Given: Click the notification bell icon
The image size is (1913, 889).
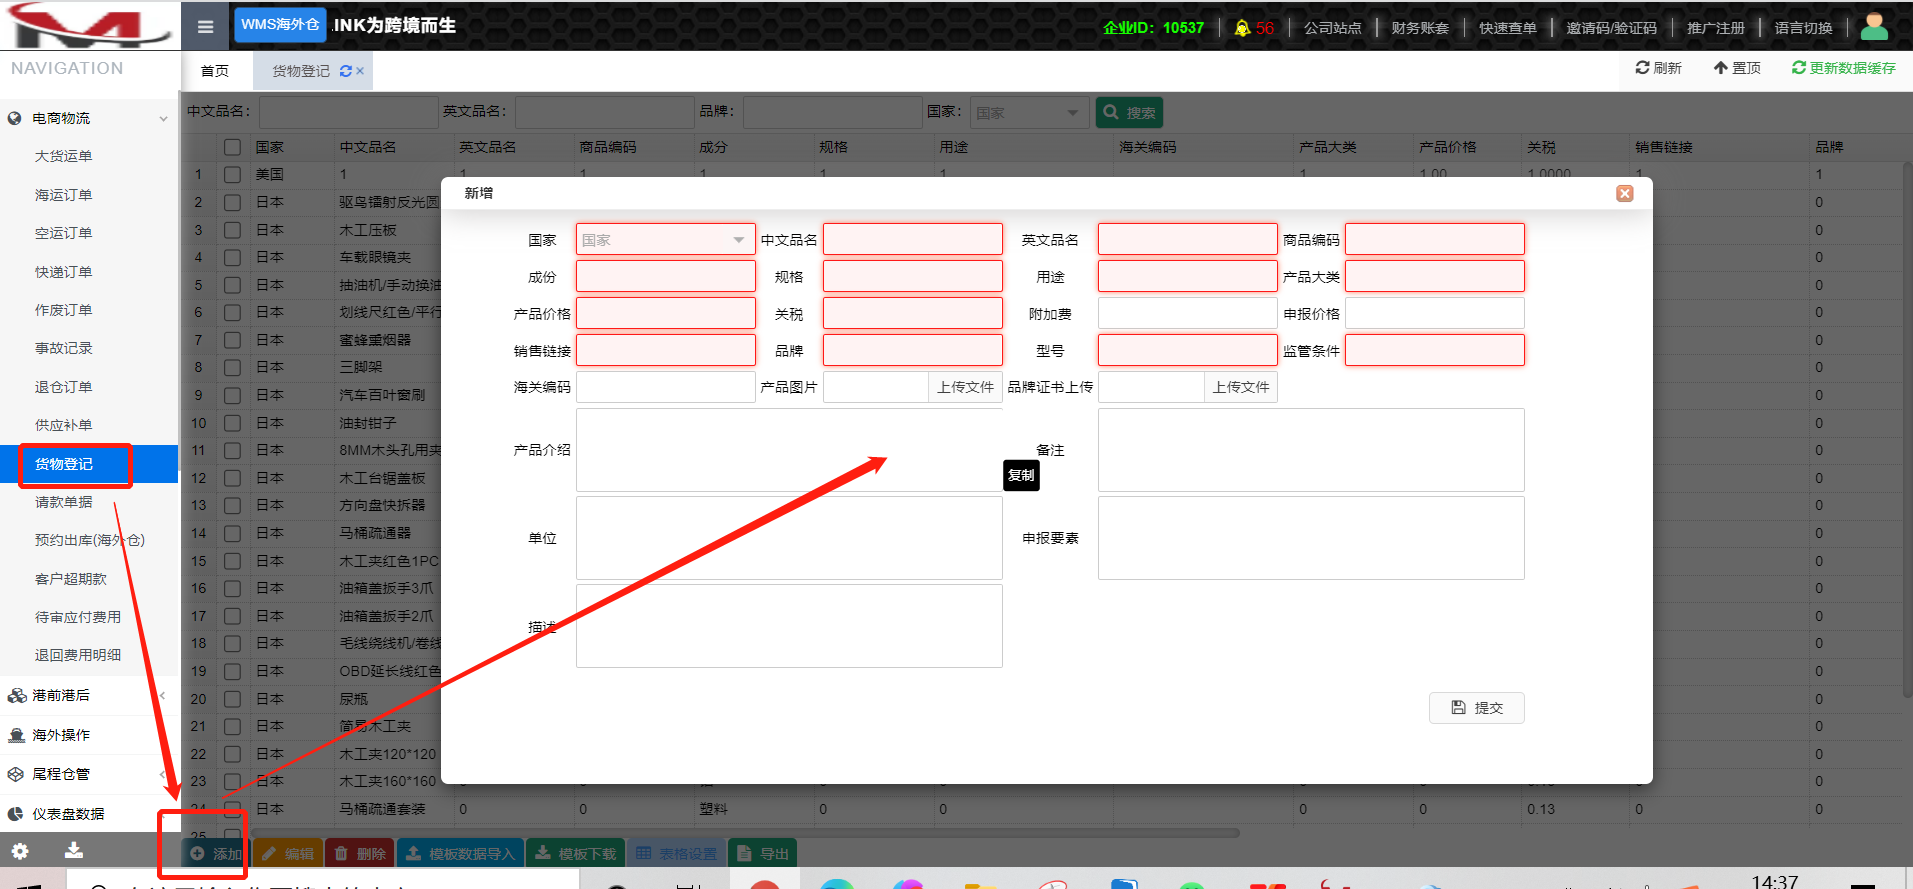Looking at the screenshot, I should pyautogui.click(x=1242, y=28).
